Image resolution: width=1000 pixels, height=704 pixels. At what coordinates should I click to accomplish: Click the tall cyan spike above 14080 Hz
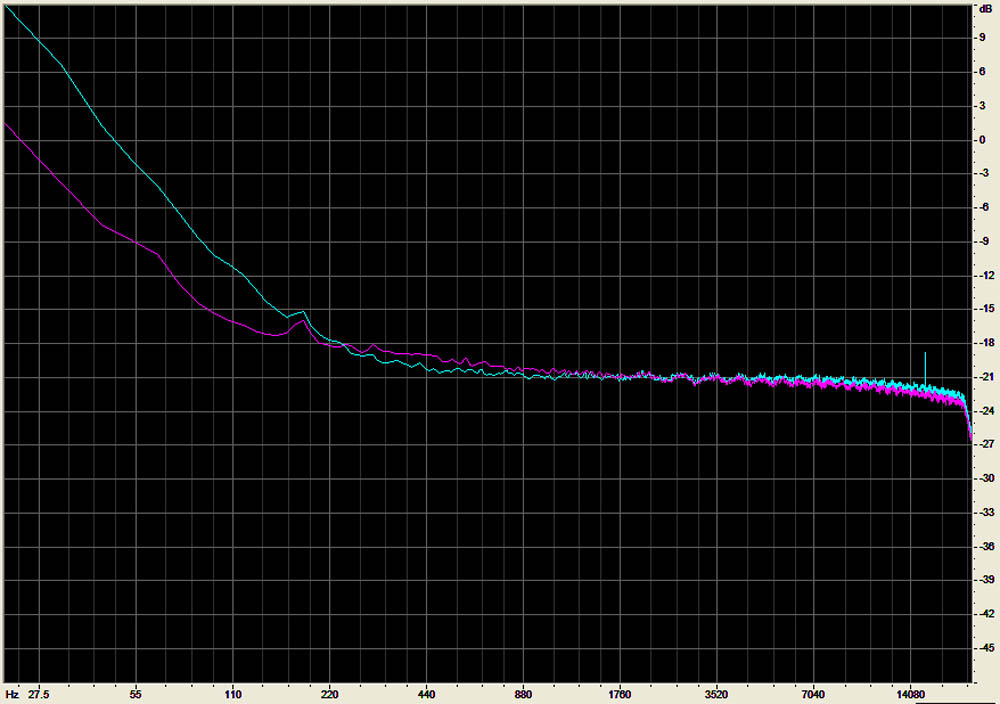click(925, 369)
